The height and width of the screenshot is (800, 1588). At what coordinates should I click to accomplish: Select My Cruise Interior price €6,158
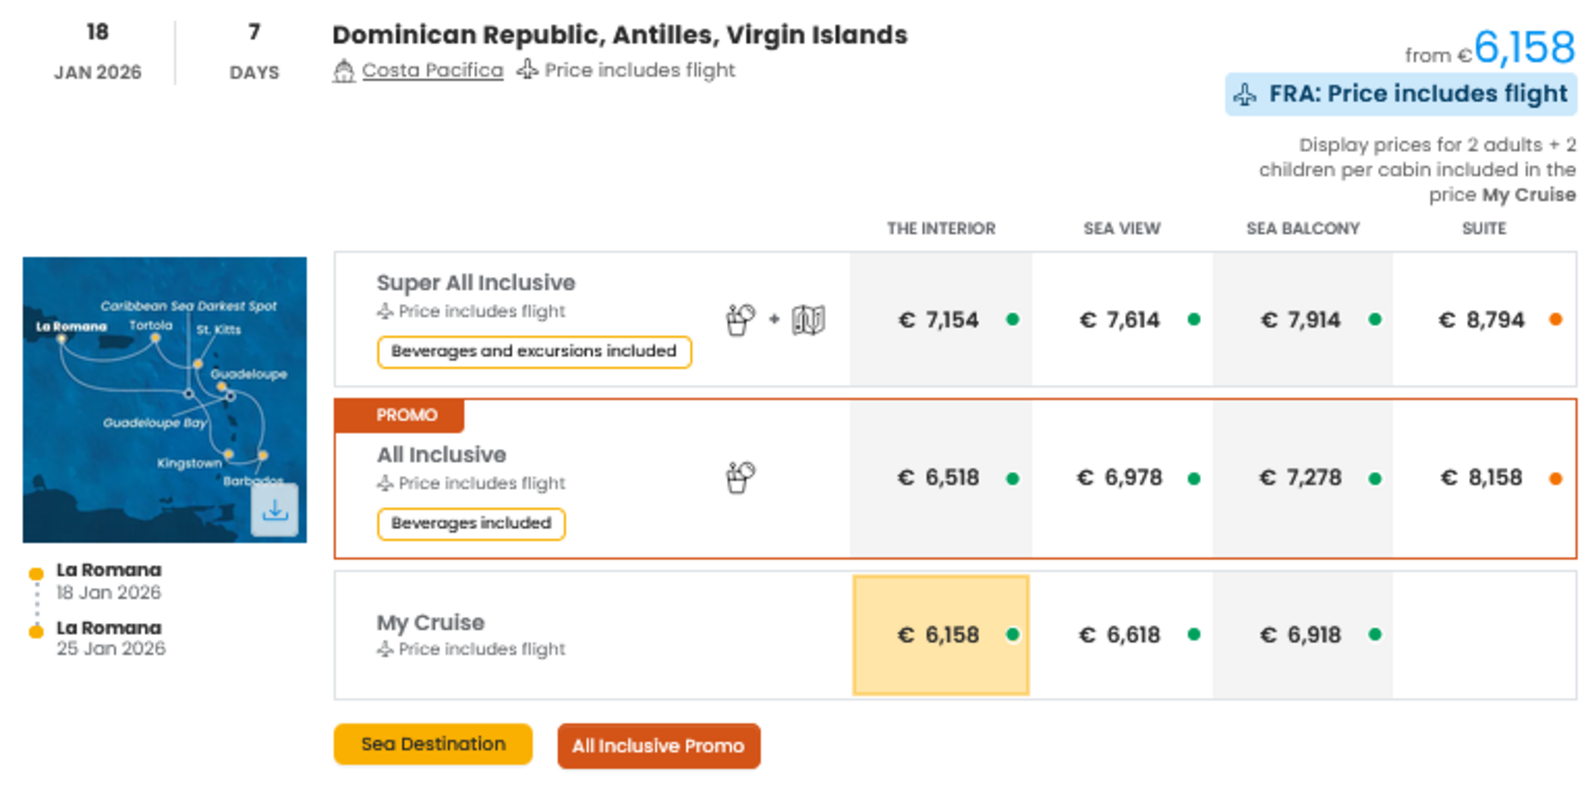940,635
